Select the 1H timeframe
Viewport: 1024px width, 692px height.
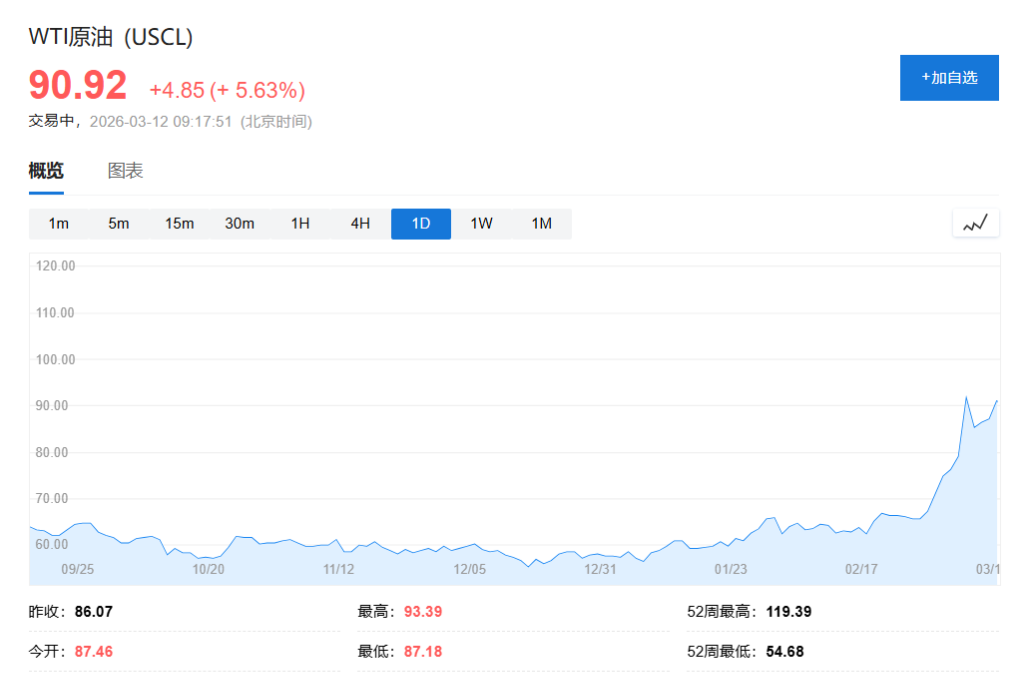point(300,223)
